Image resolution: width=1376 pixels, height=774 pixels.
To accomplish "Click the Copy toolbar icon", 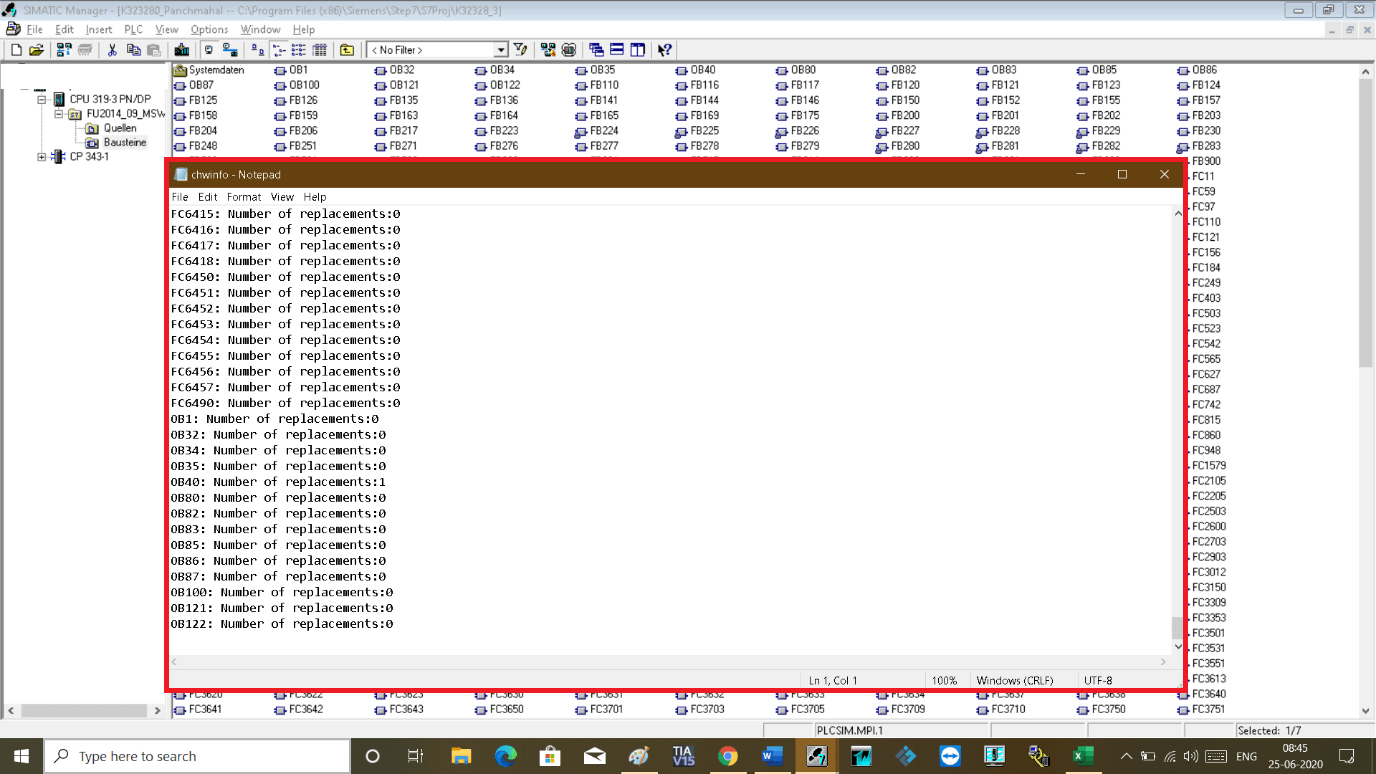I will tap(133, 50).
